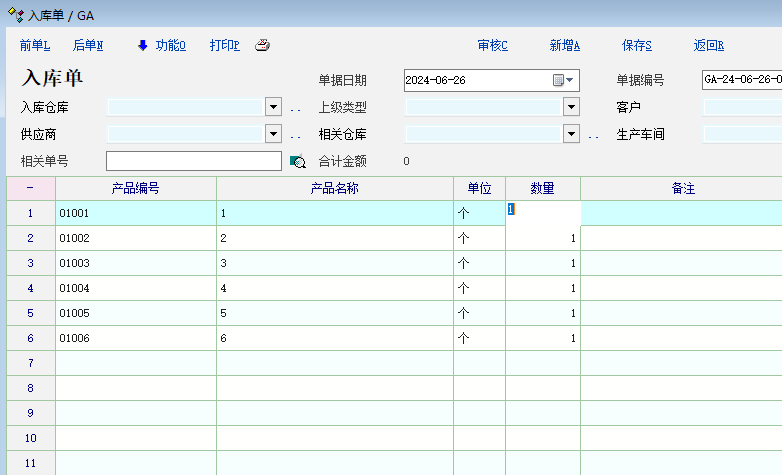Click the blue down-arrow 功能 icon
The width and height of the screenshot is (782, 475).
click(142, 45)
